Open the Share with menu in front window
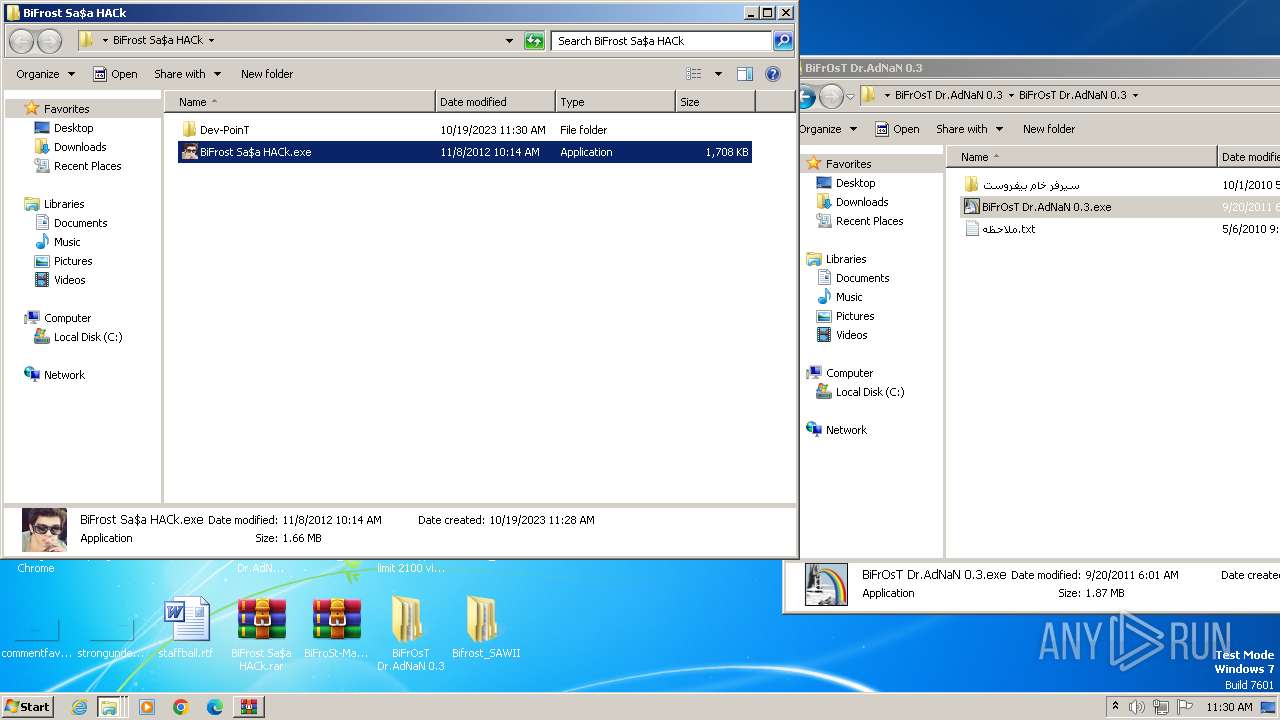The image size is (1280, 720). [187, 74]
